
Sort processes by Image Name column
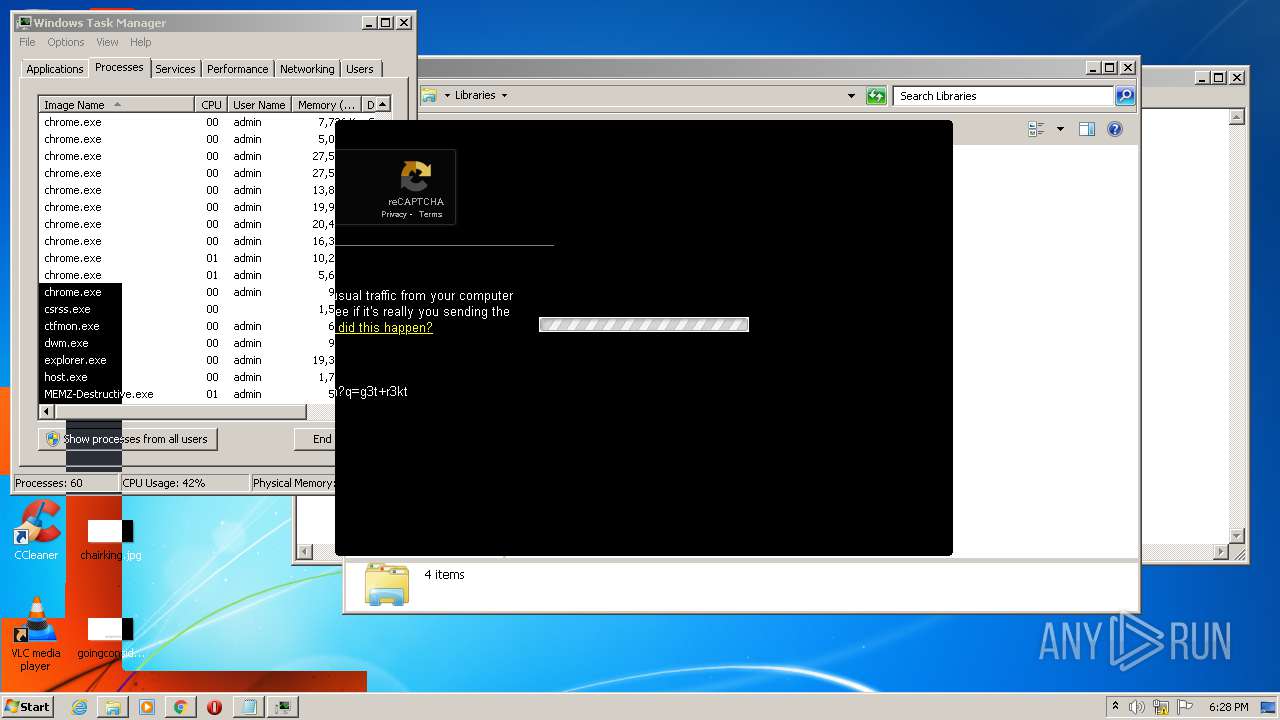117,105
